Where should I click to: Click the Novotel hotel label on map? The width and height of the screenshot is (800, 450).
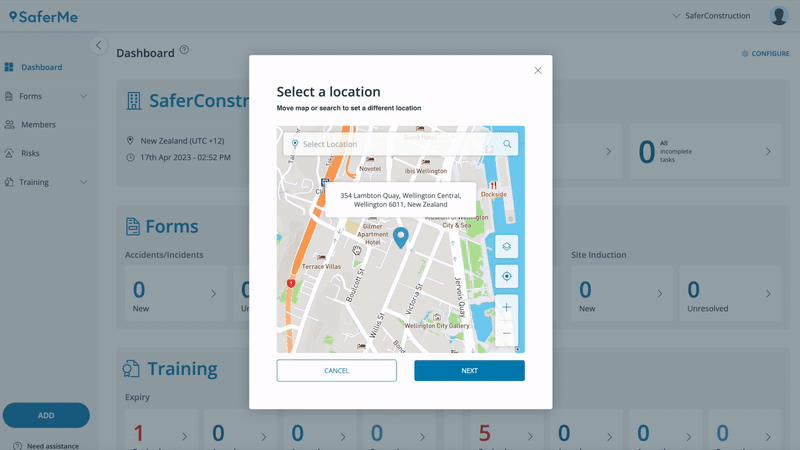click(370, 168)
